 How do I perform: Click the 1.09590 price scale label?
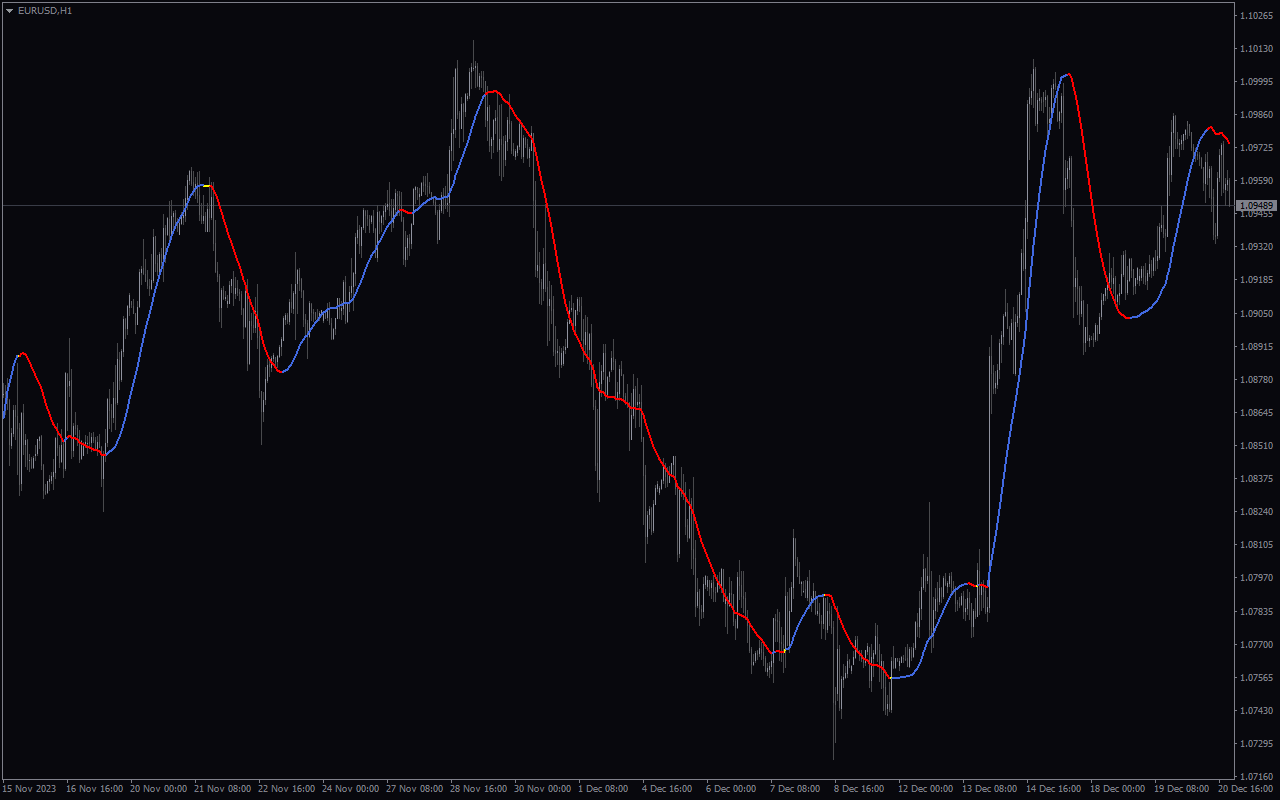coord(1256,181)
